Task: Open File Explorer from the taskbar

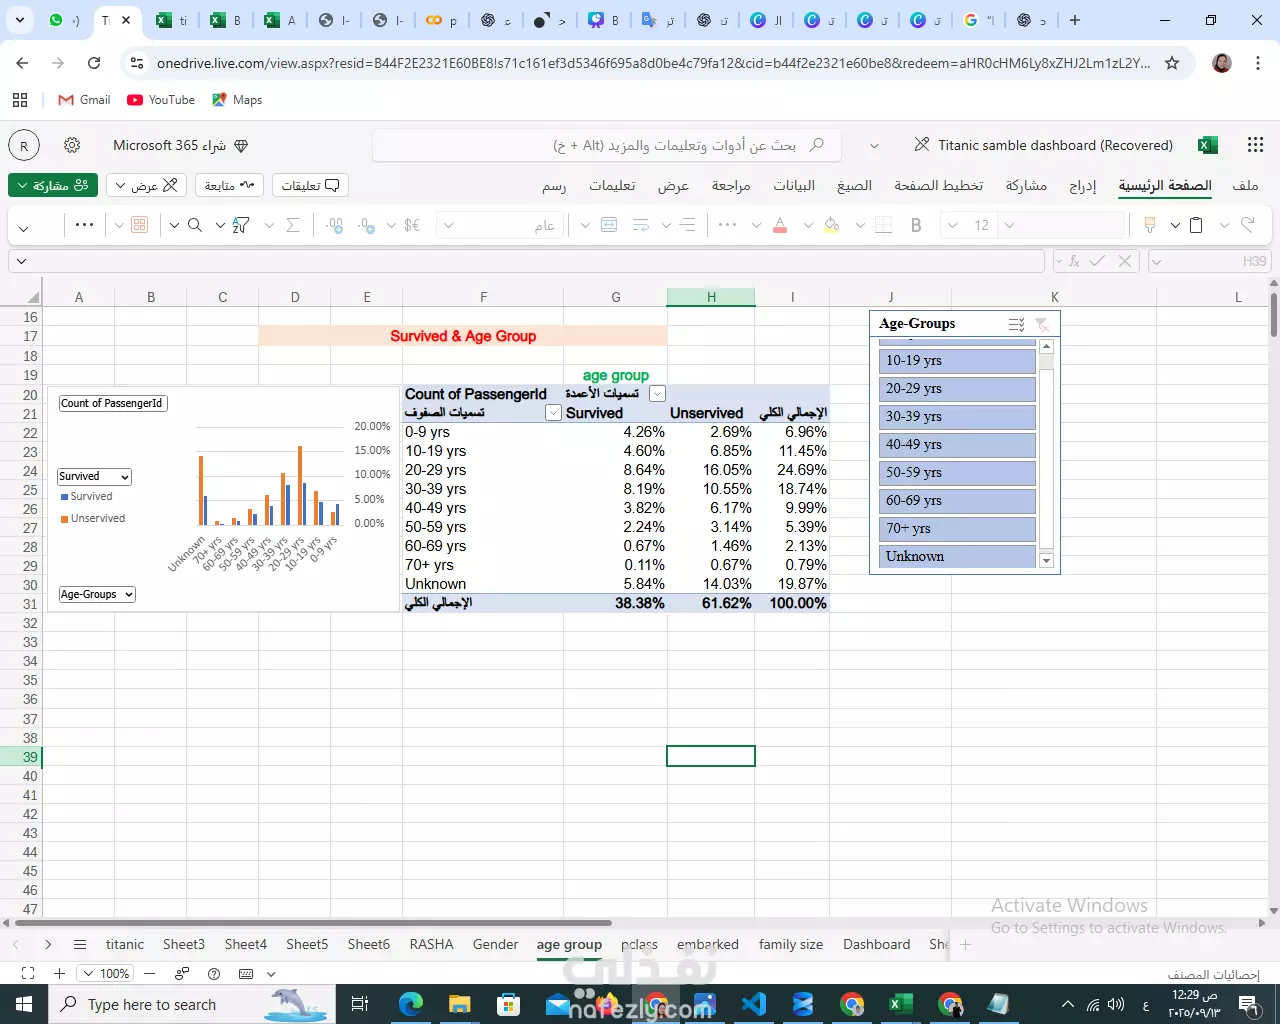Action: pos(459,1004)
